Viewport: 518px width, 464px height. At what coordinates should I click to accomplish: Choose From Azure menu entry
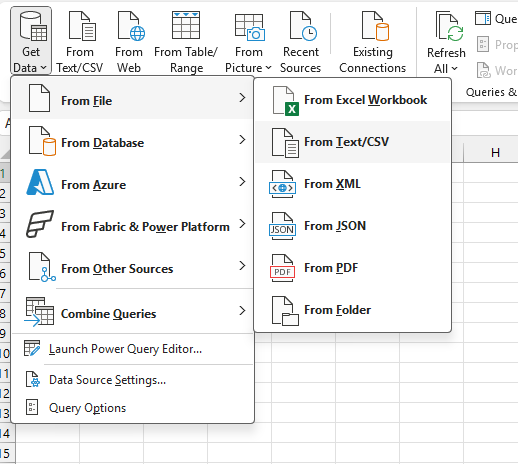(x=132, y=182)
